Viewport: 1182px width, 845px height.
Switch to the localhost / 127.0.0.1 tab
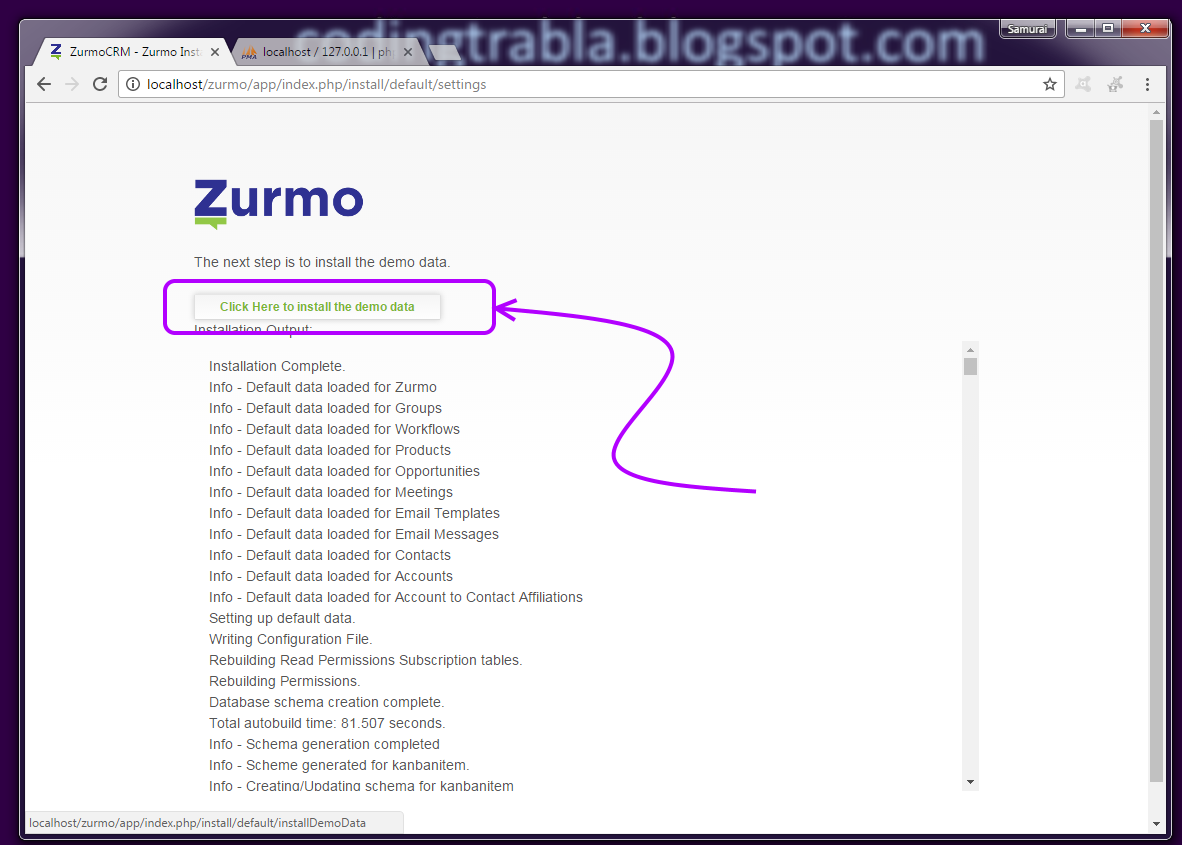pyautogui.click(x=326, y=52)
